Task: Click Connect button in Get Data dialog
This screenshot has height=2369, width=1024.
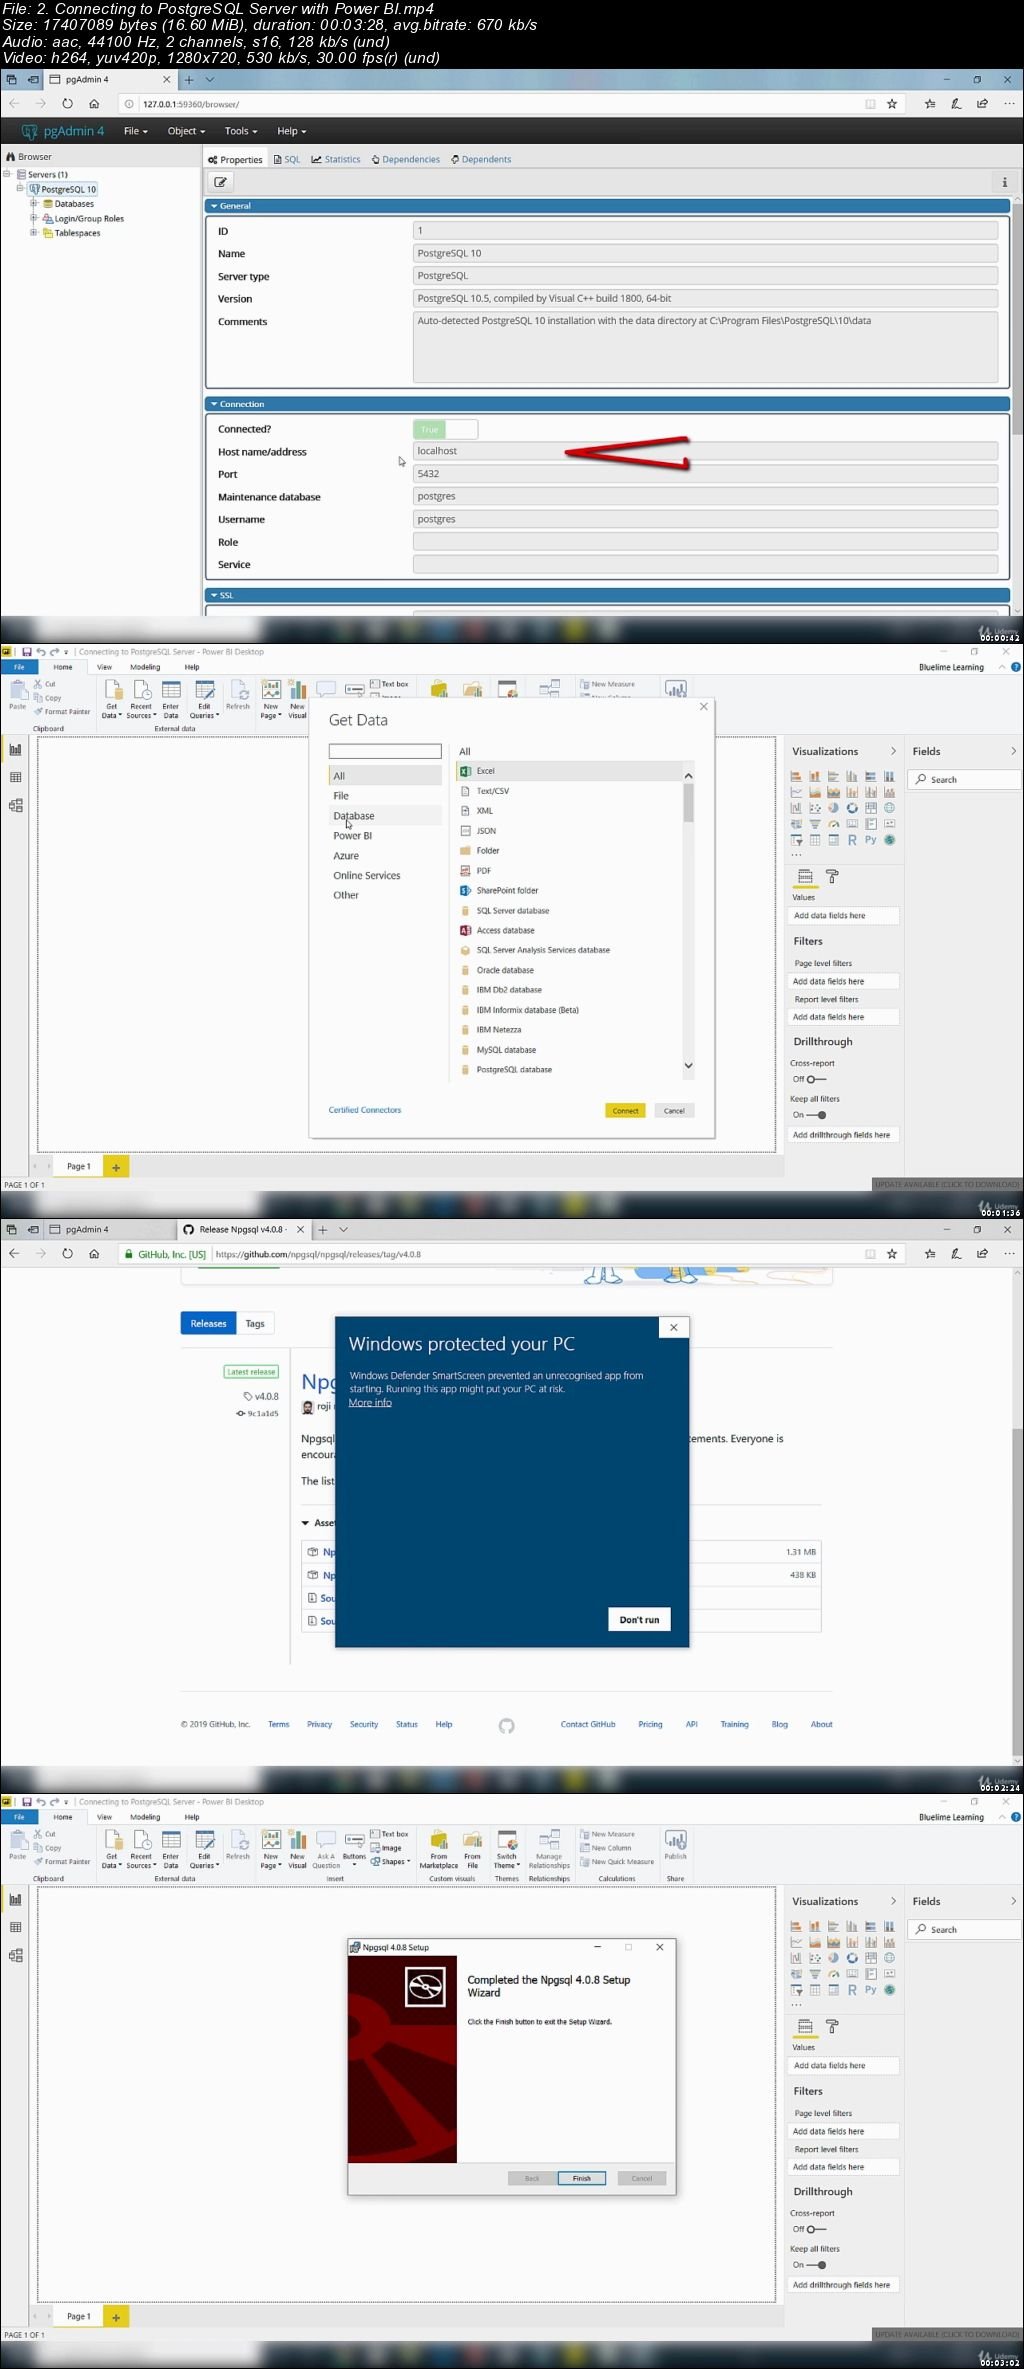Action: [x=625, y=1110]
